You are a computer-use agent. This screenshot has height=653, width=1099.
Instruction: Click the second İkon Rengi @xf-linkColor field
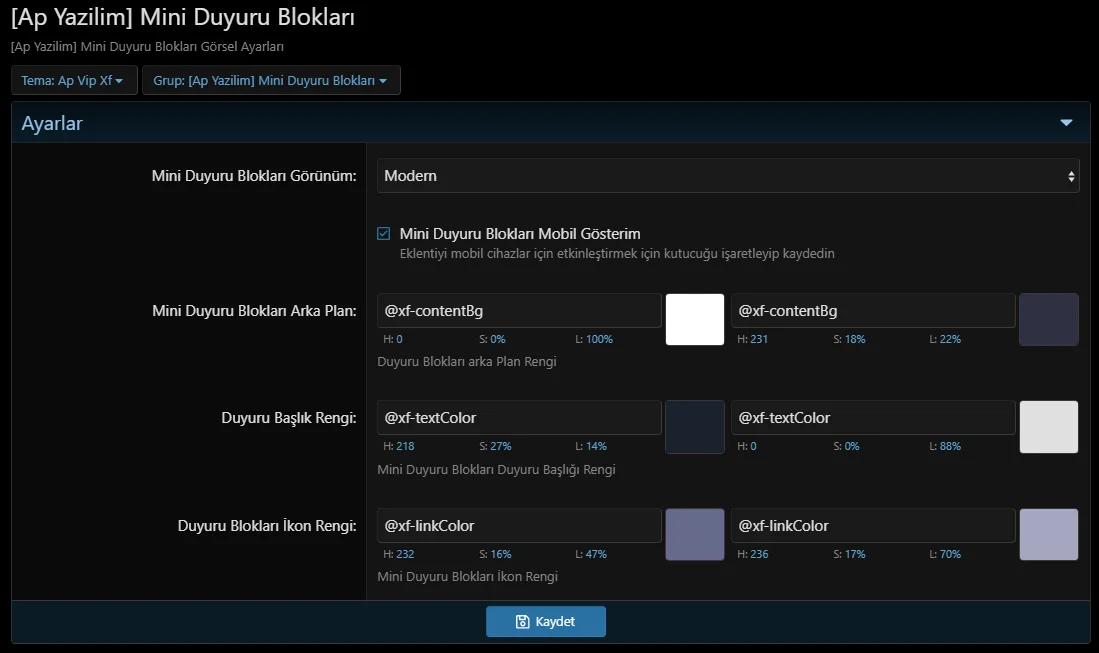pos(872,526)
